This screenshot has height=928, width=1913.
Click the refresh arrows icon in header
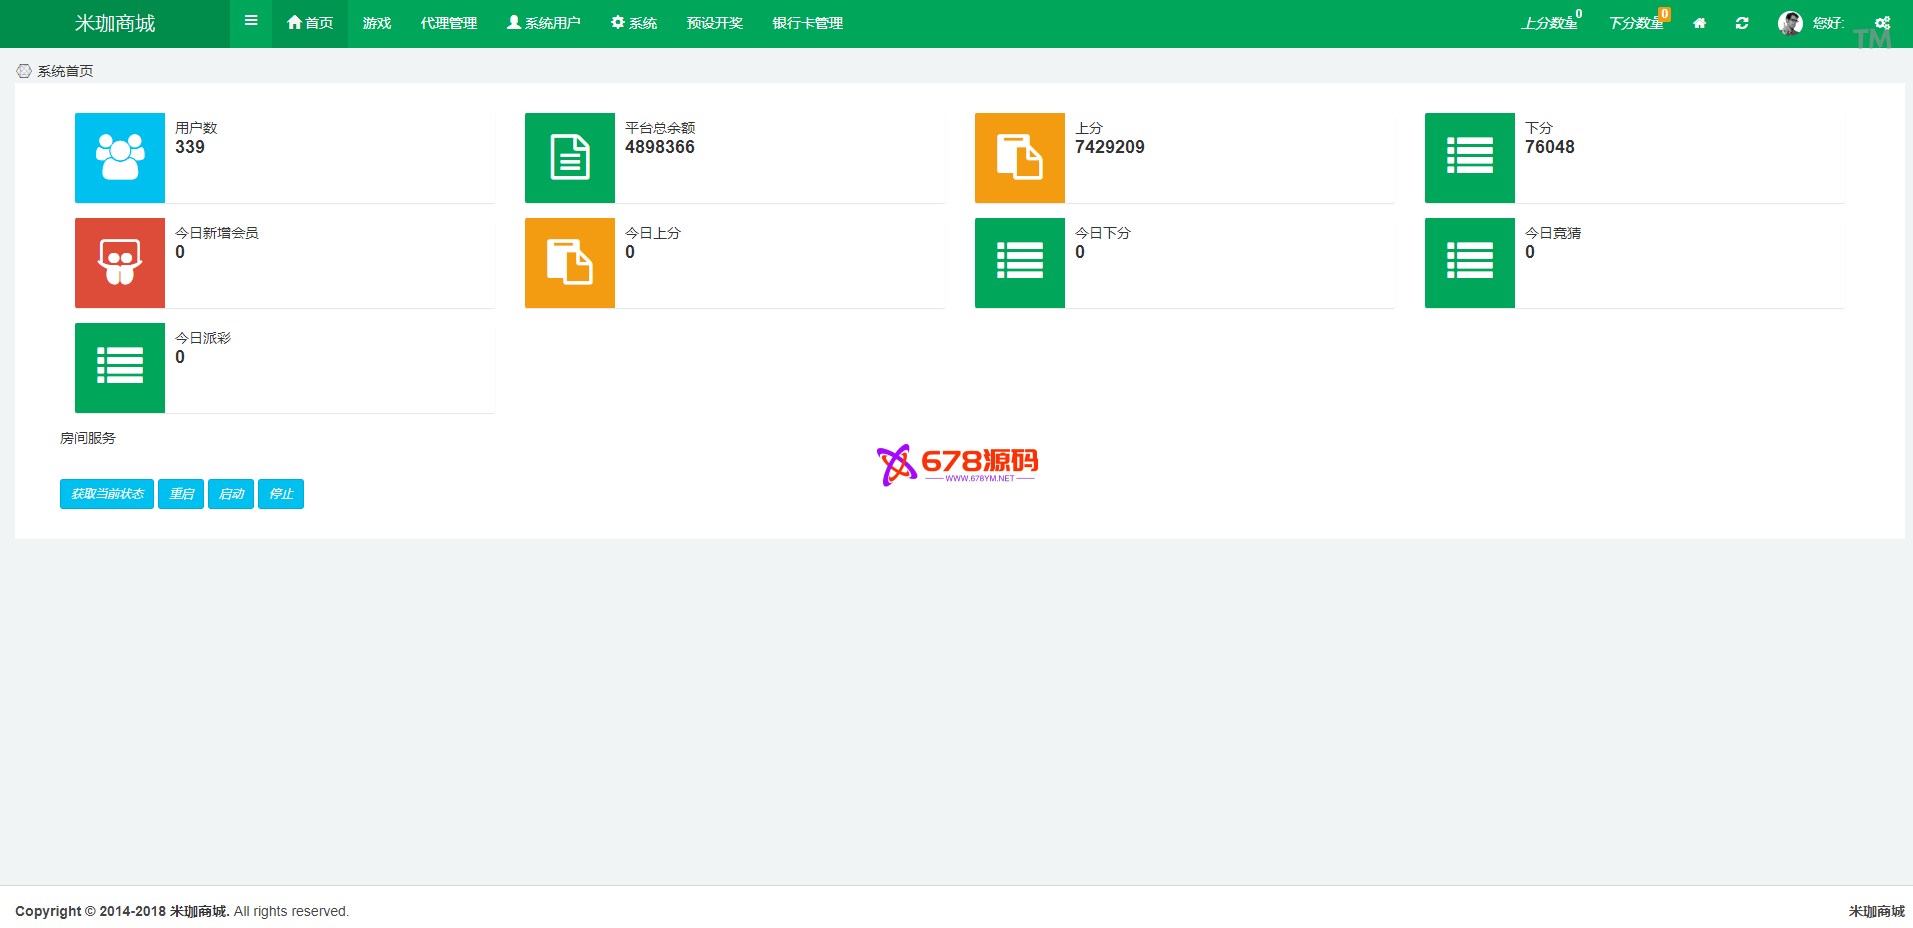[1742, 23]
